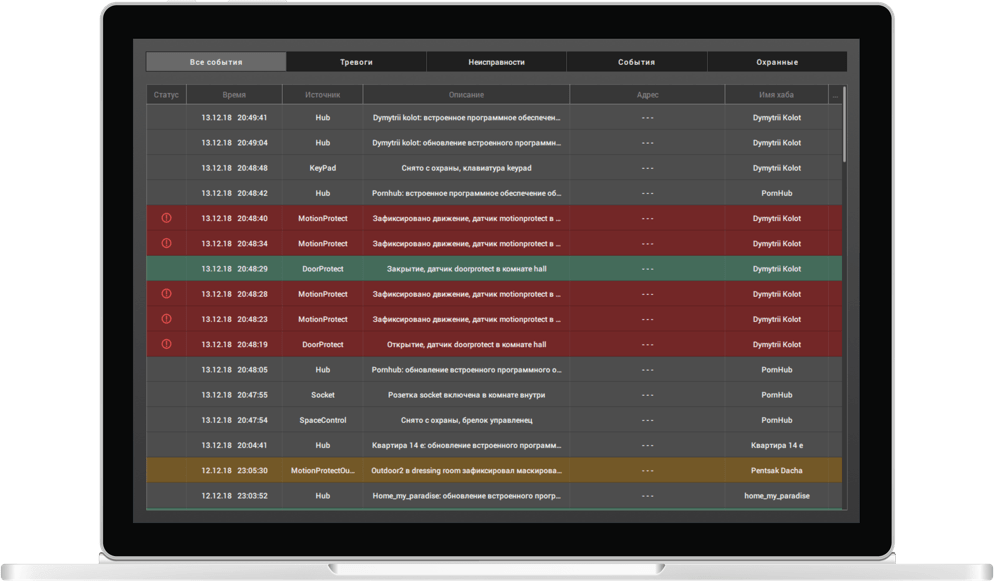Select the SpaceControl disarm event row
Screen dimensions: 994x581
pos(466,420)
